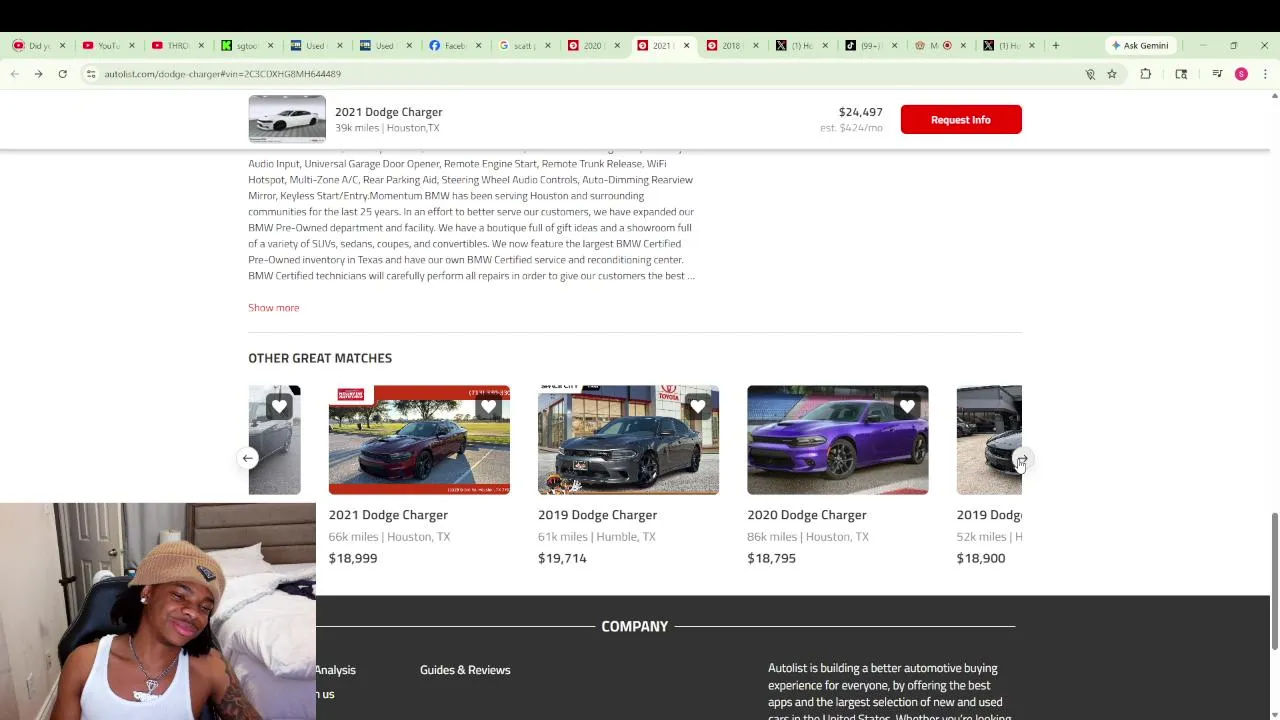Click the $24,497 price in the header
The width and height of the screenshot is (1280, 720).
point(860,112)
